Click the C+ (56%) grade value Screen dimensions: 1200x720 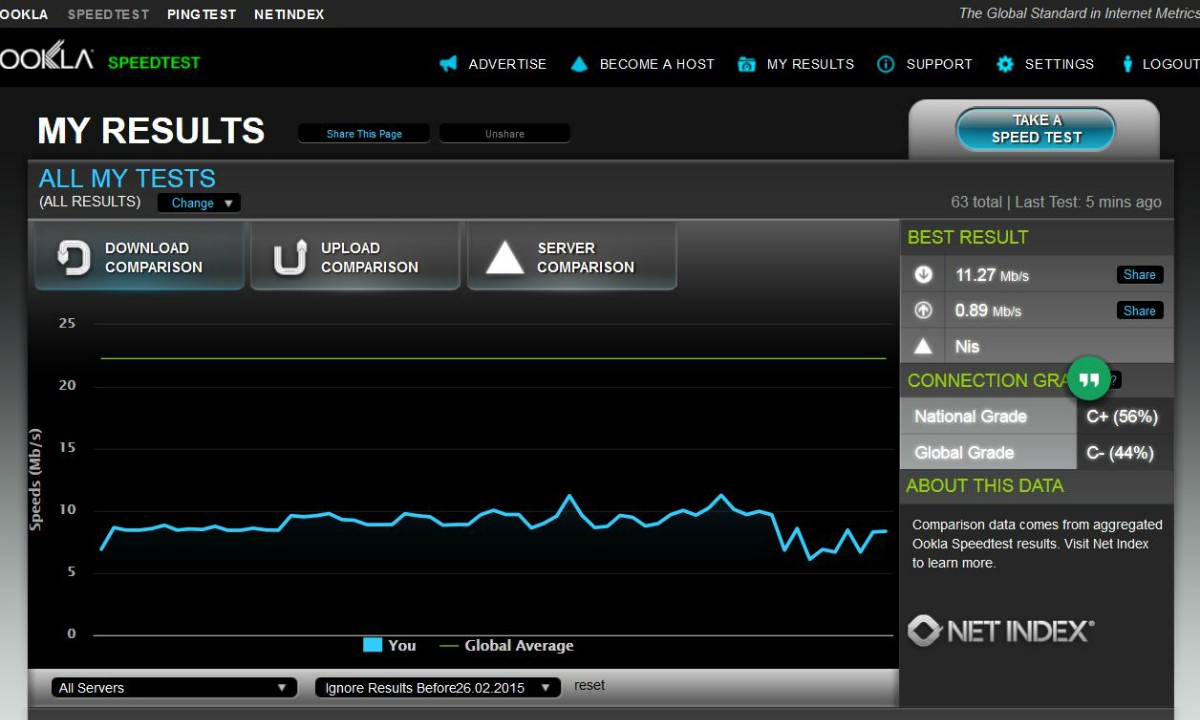tap(1121, 417)
